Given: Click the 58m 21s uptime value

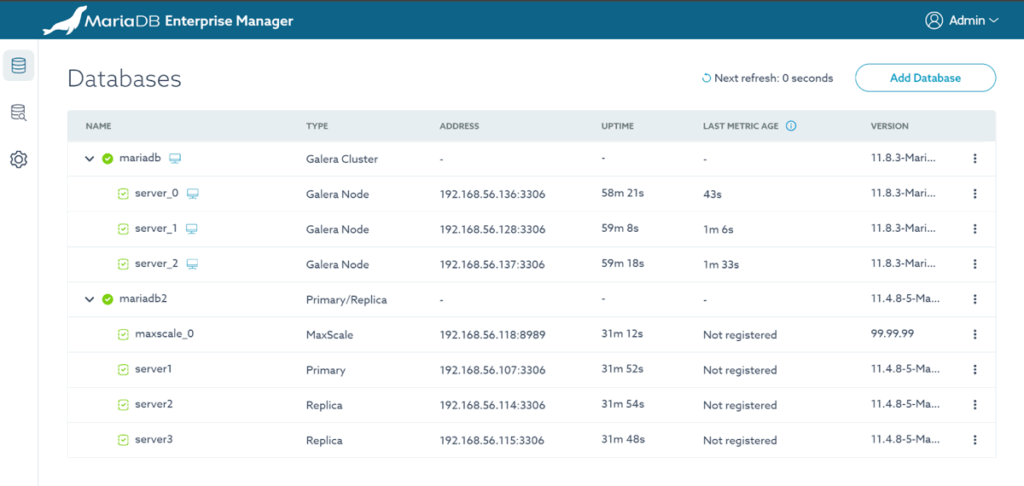Looking at the screenshot, I should pyautogui.click(x=622, y=193).
